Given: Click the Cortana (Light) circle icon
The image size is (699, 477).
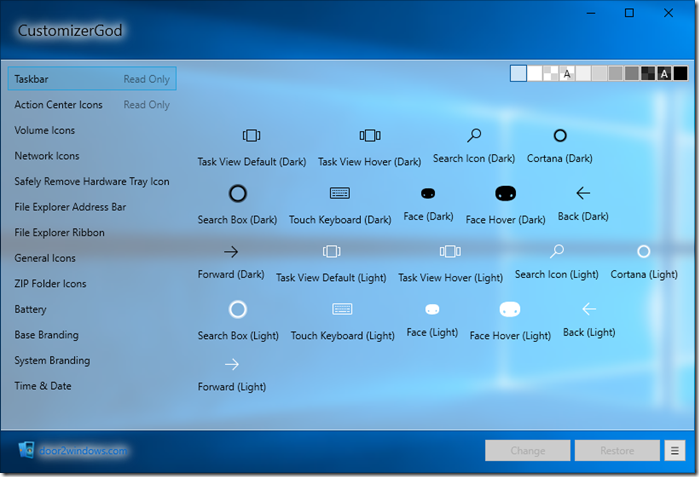Looking at the screenshot, I should 644,251.
